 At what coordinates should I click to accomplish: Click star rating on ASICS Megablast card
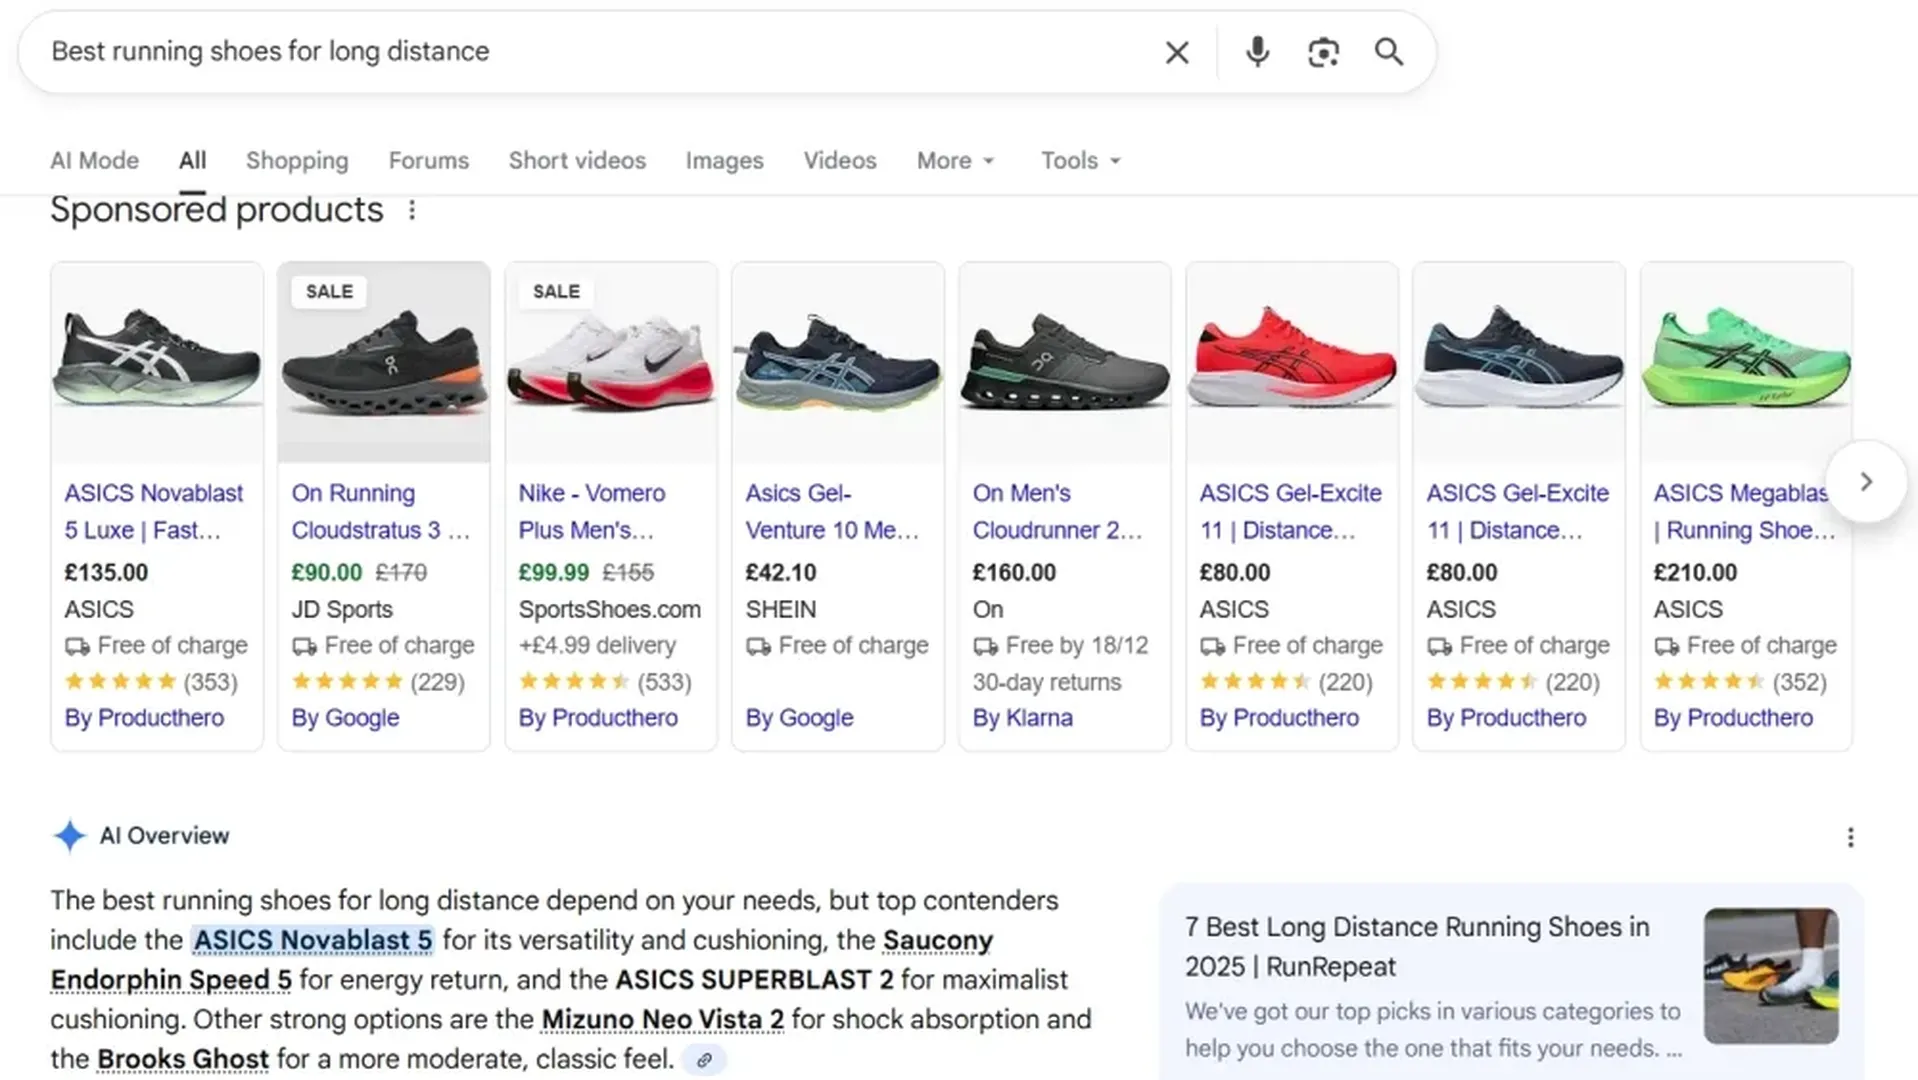1709,682
